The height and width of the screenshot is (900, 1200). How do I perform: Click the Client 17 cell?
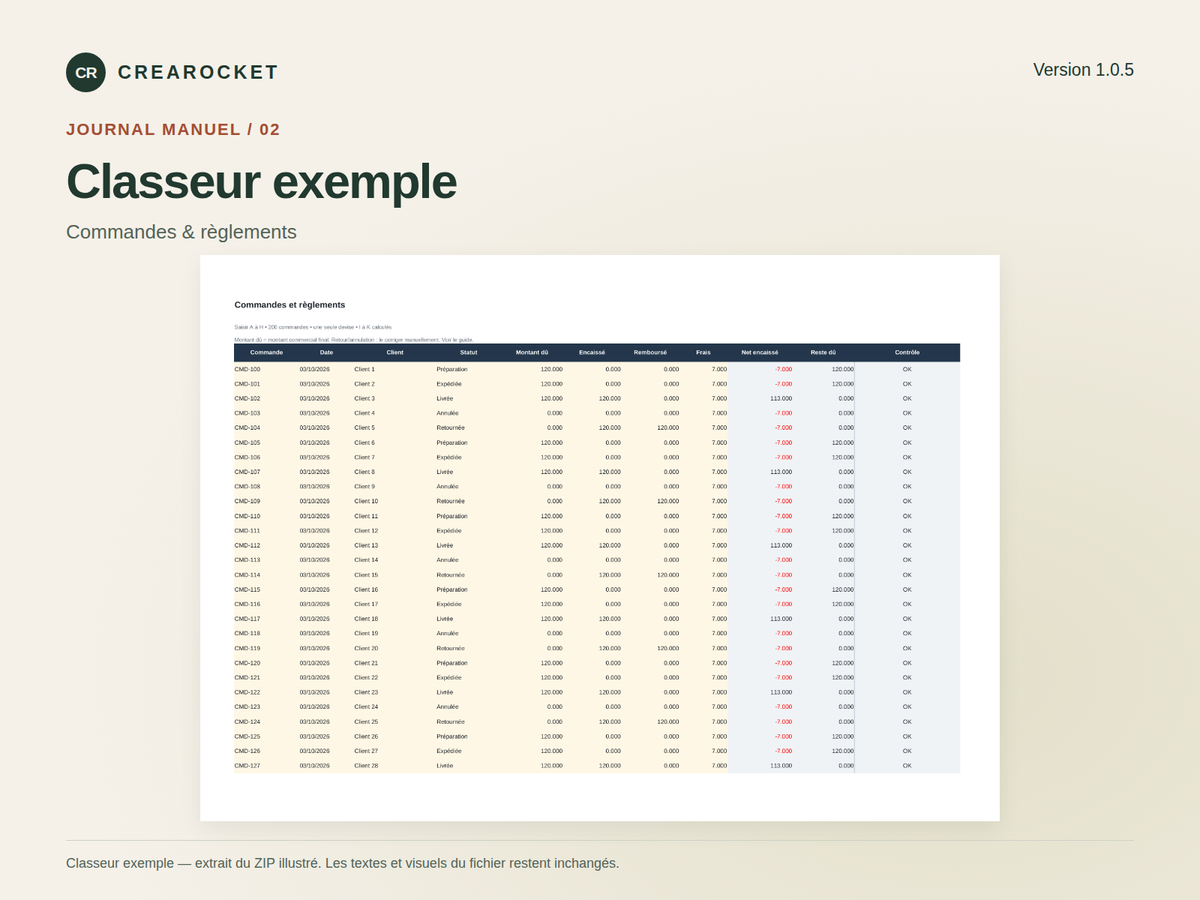pos(366,604)
